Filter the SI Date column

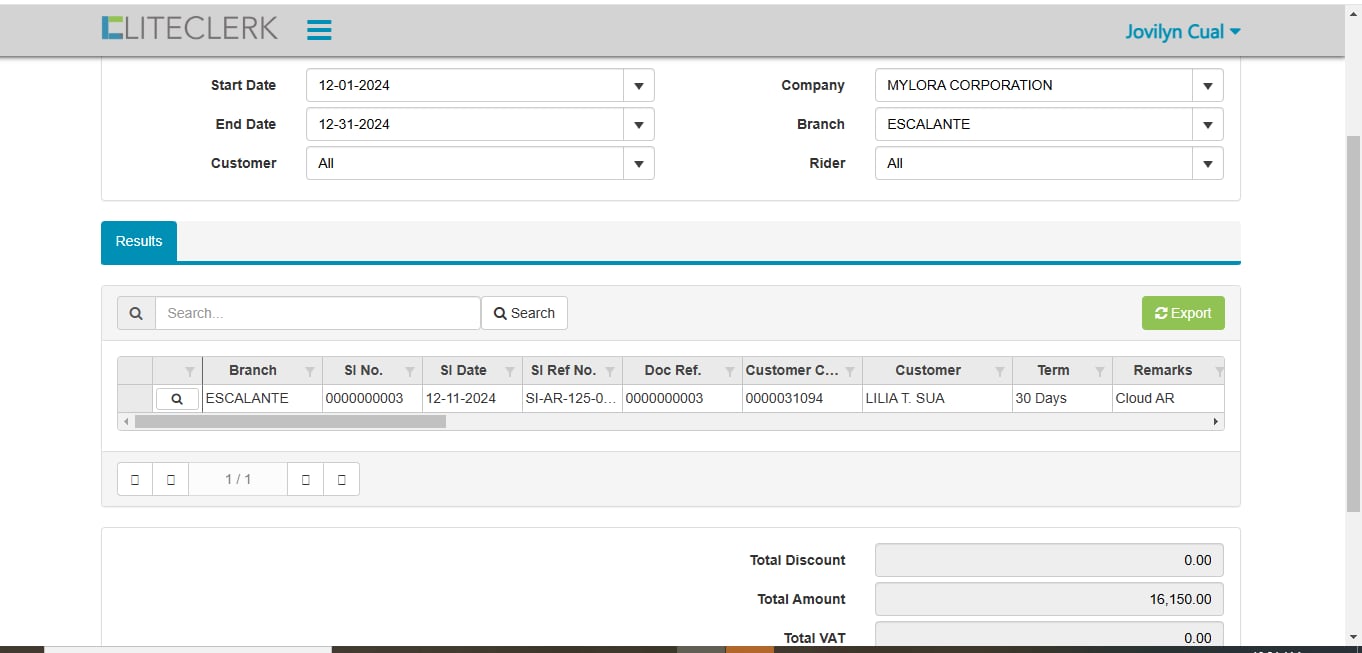tap(510, 371)
